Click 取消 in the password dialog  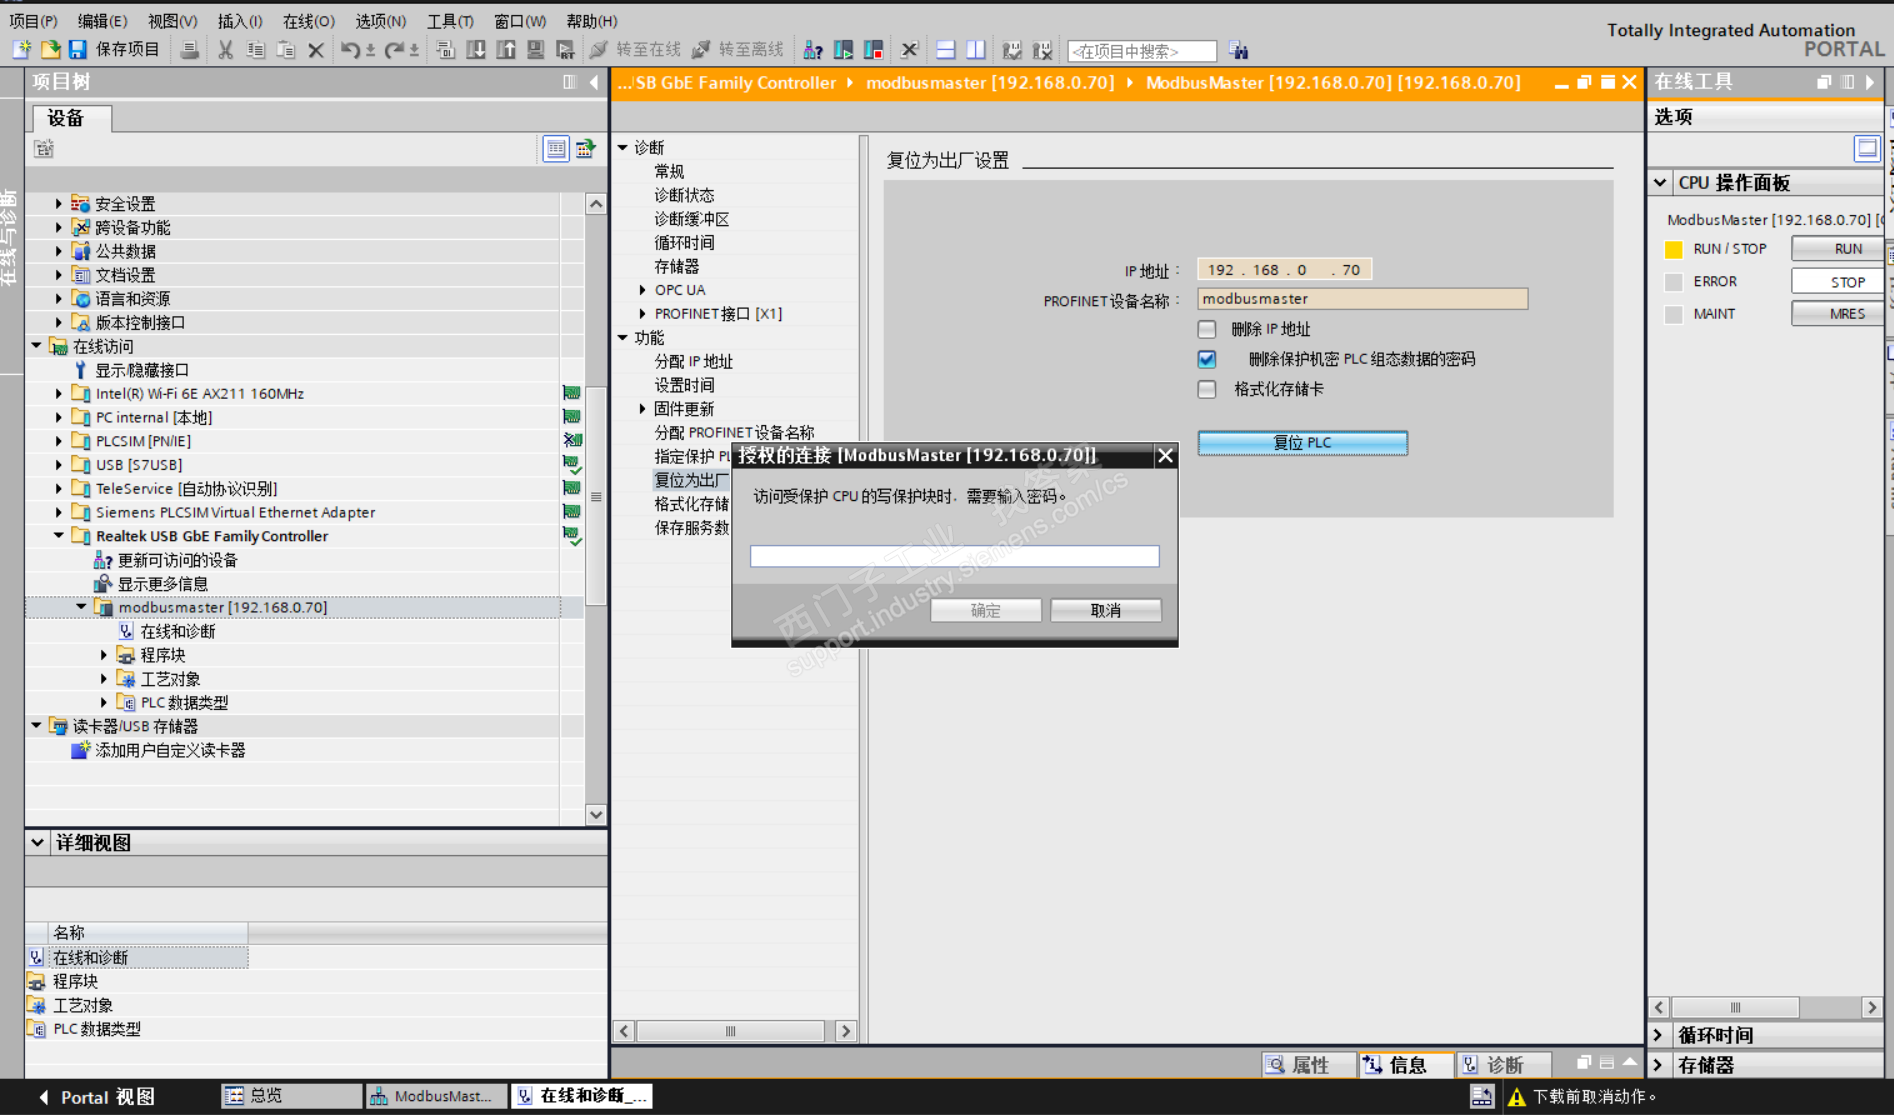coord(1105,610)
